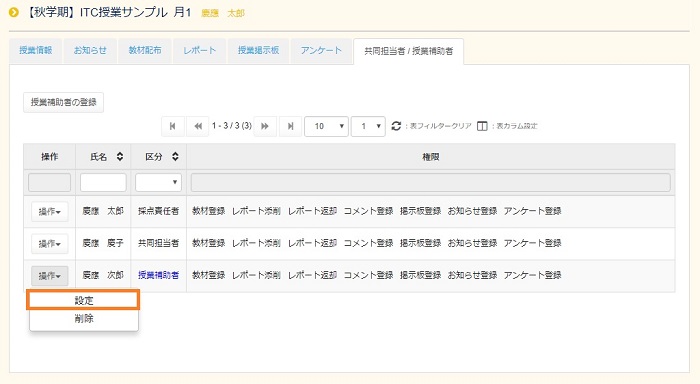
Task: Choose 削除 from the dropdown menu
Action: click(x=83, y=319)
